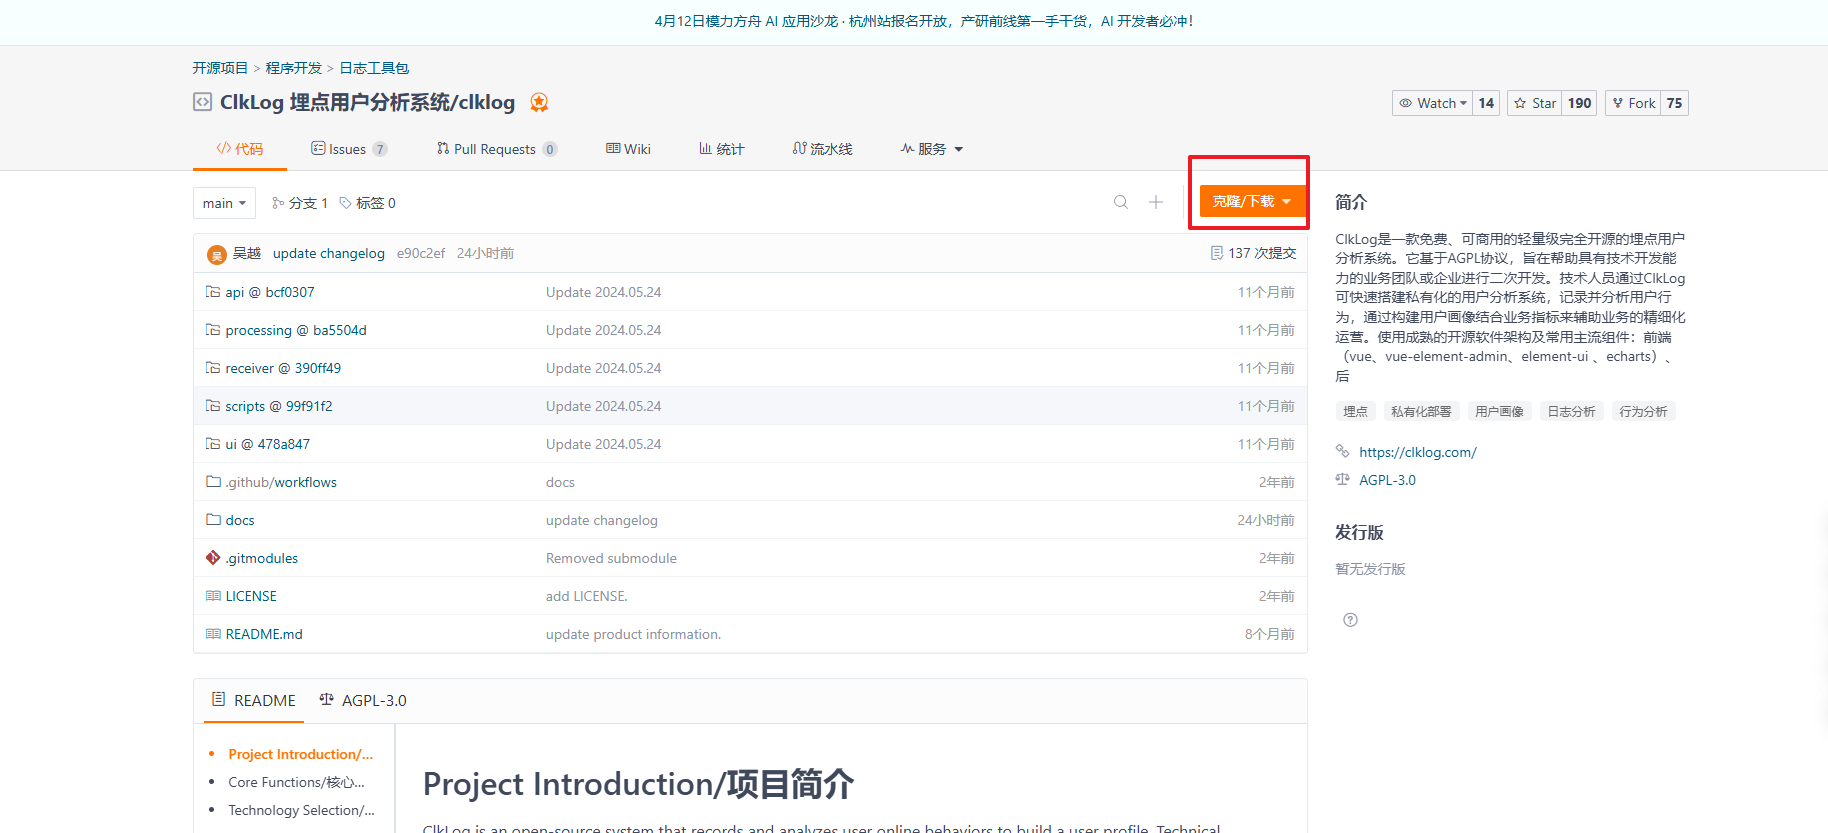Screen dimensions: 1828x833
Task: Open the 标签 0 tags link
Action: 367,203
